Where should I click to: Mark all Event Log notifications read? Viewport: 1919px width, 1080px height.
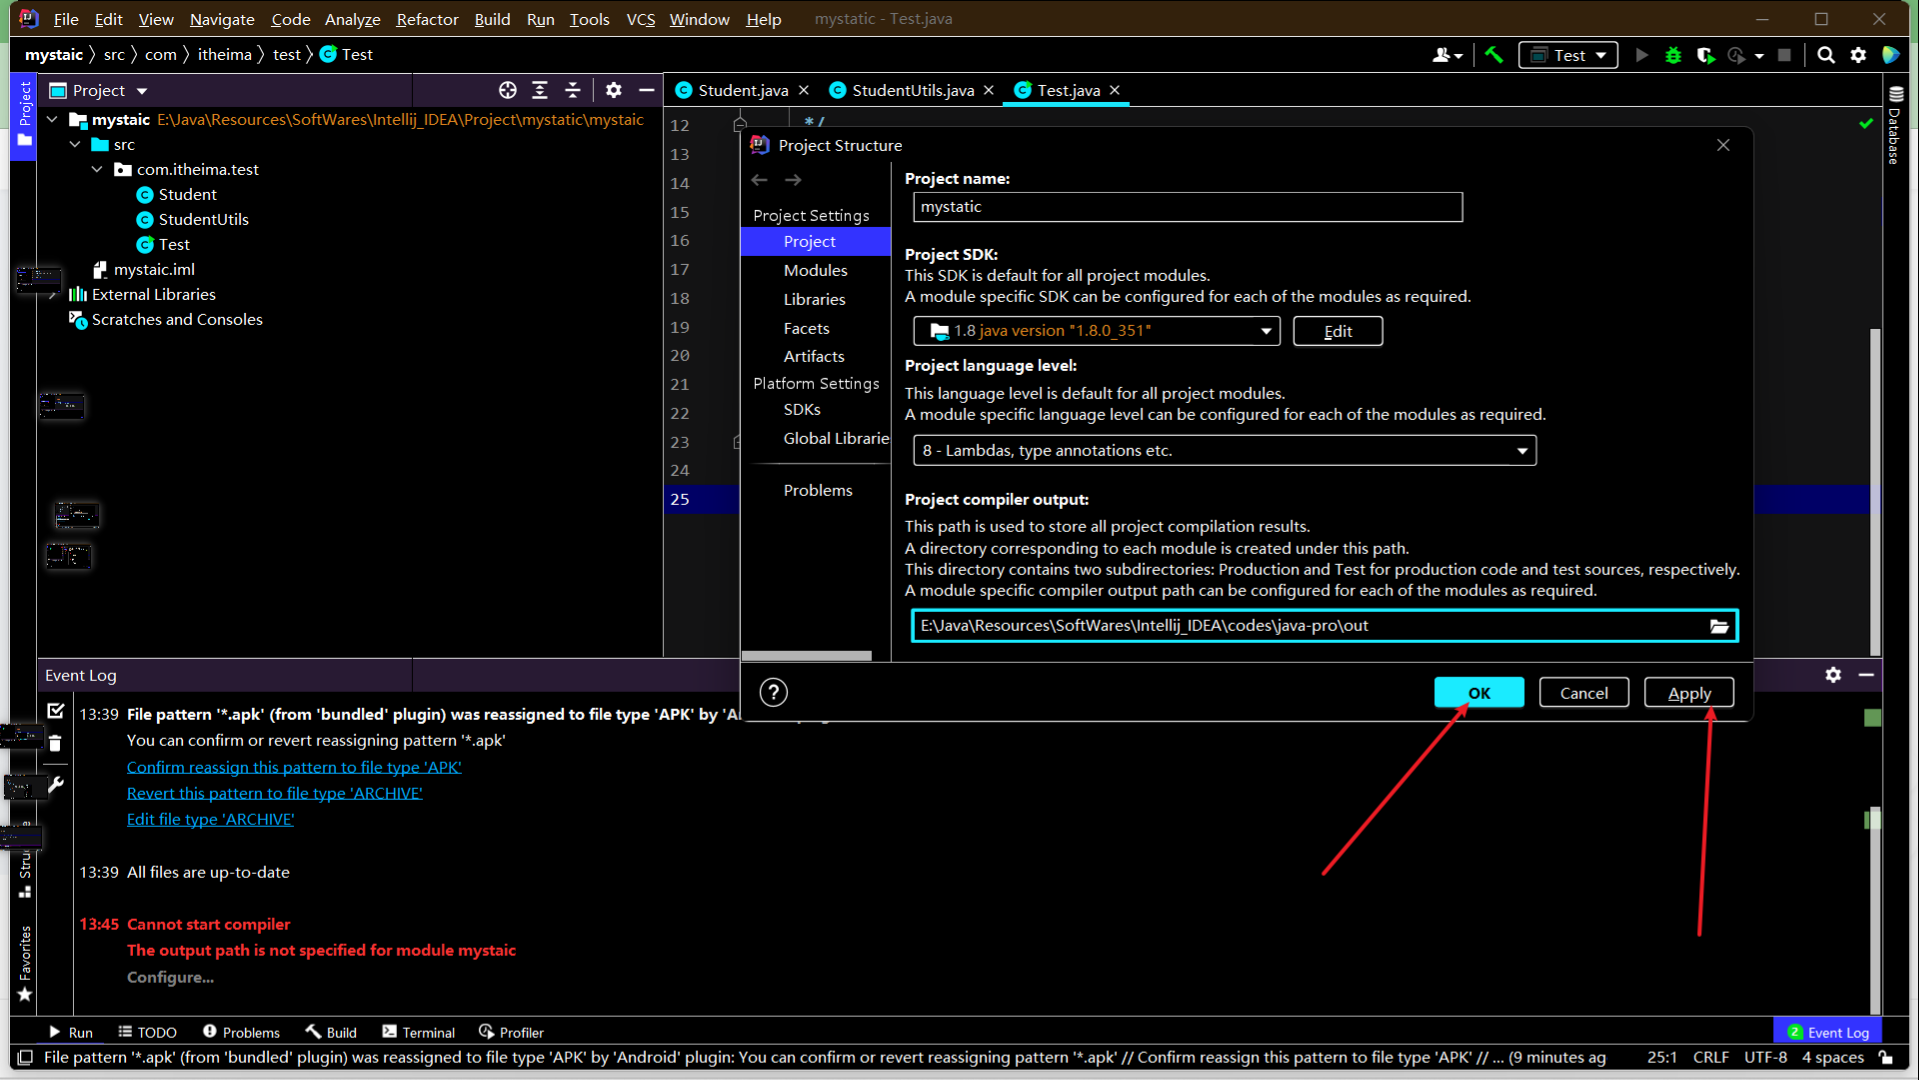(56, 711)
